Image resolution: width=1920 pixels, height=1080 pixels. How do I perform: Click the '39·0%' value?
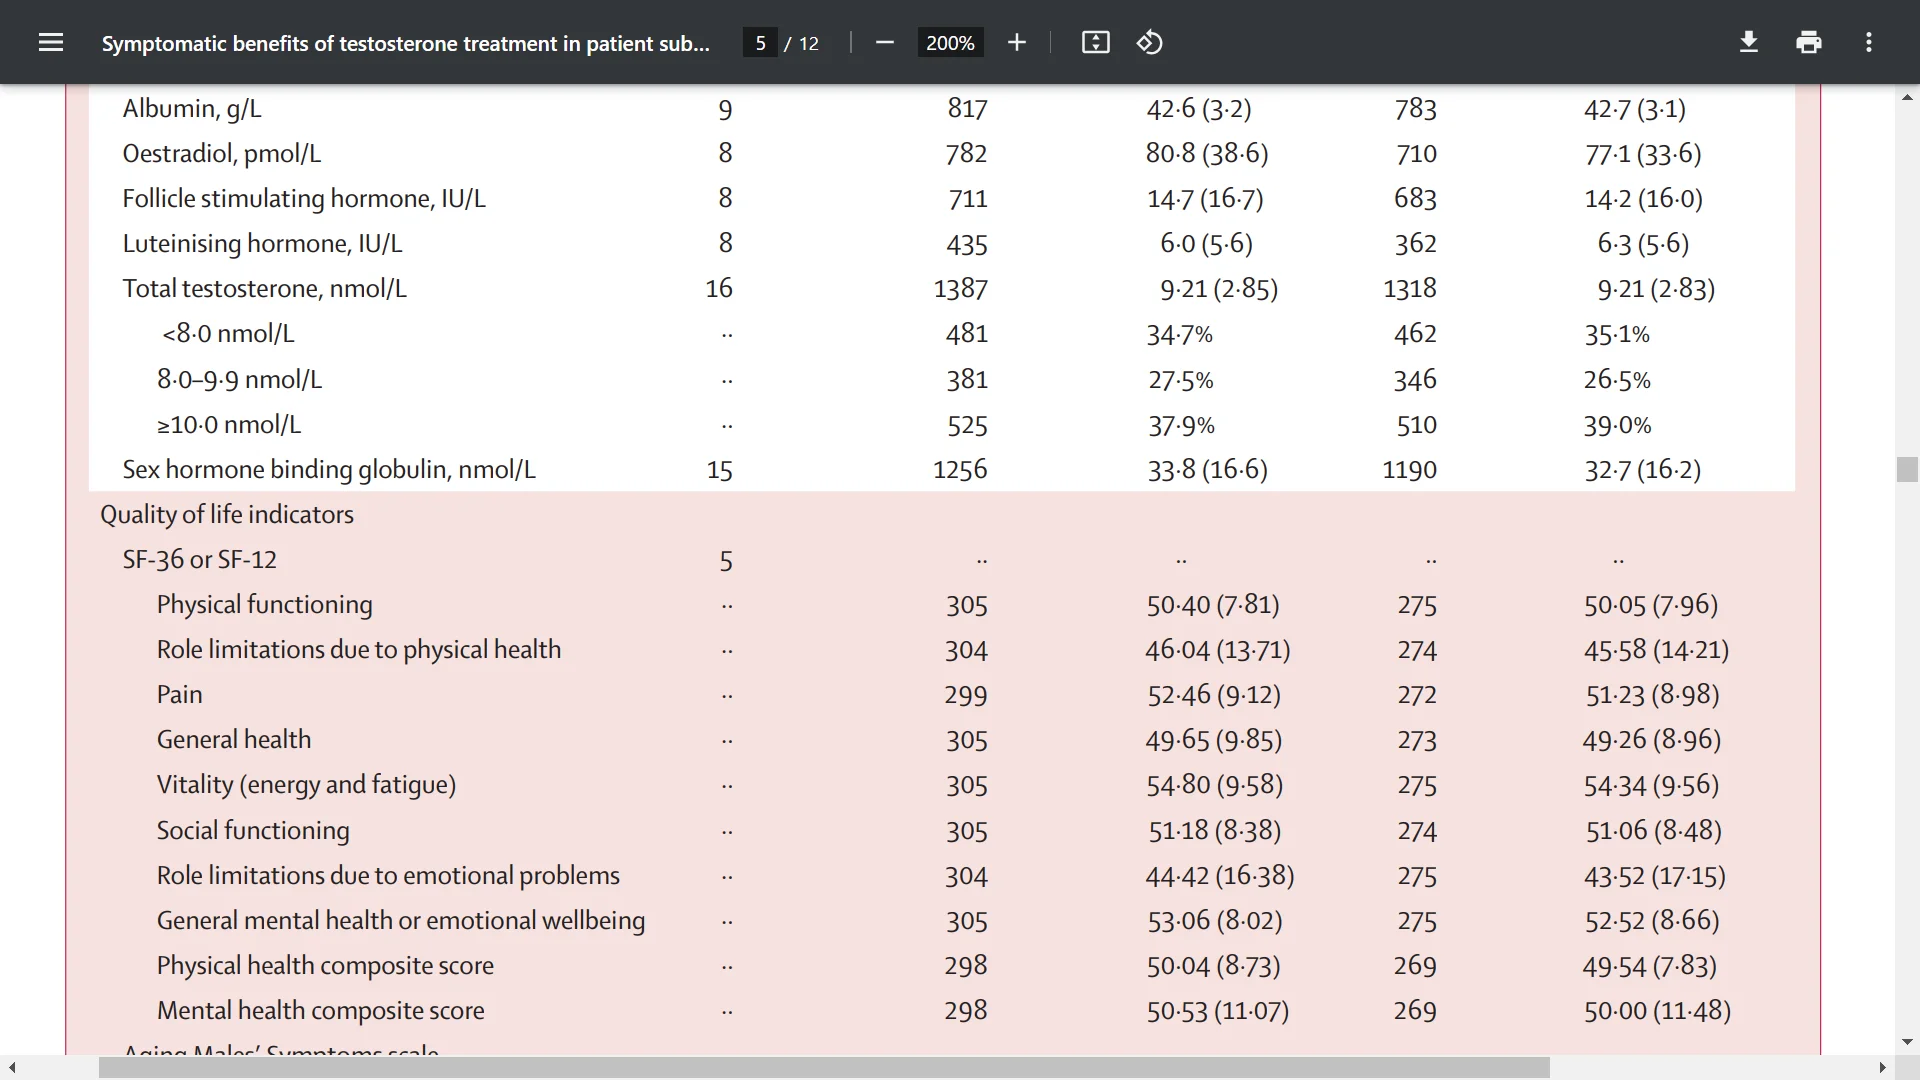1618,425
